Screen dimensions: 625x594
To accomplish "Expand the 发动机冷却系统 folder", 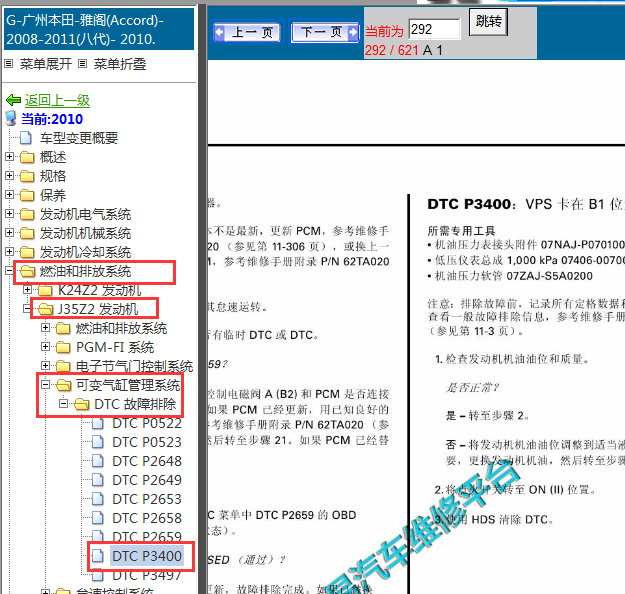I will tap(9, 252).
